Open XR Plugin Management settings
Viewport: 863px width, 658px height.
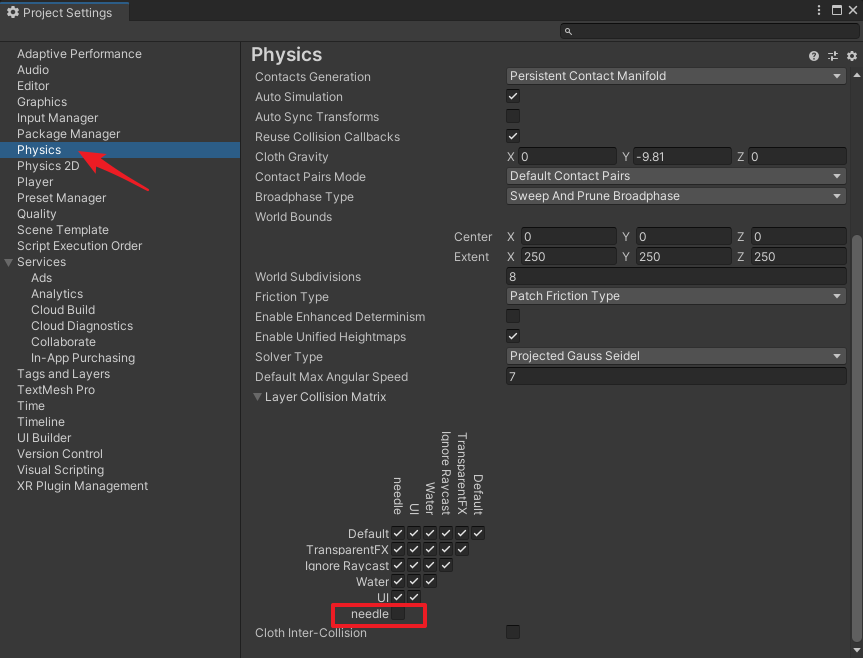(x=83, y=485)
